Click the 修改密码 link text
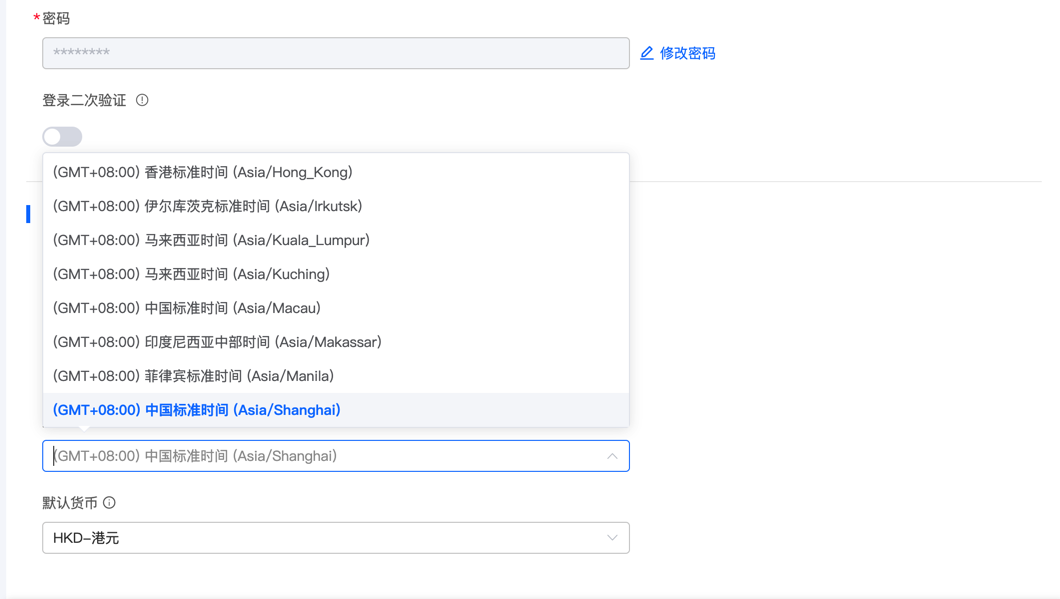The width and height of the screenshot is (1060, 599). pyautogui.click(x=687, y=53)
